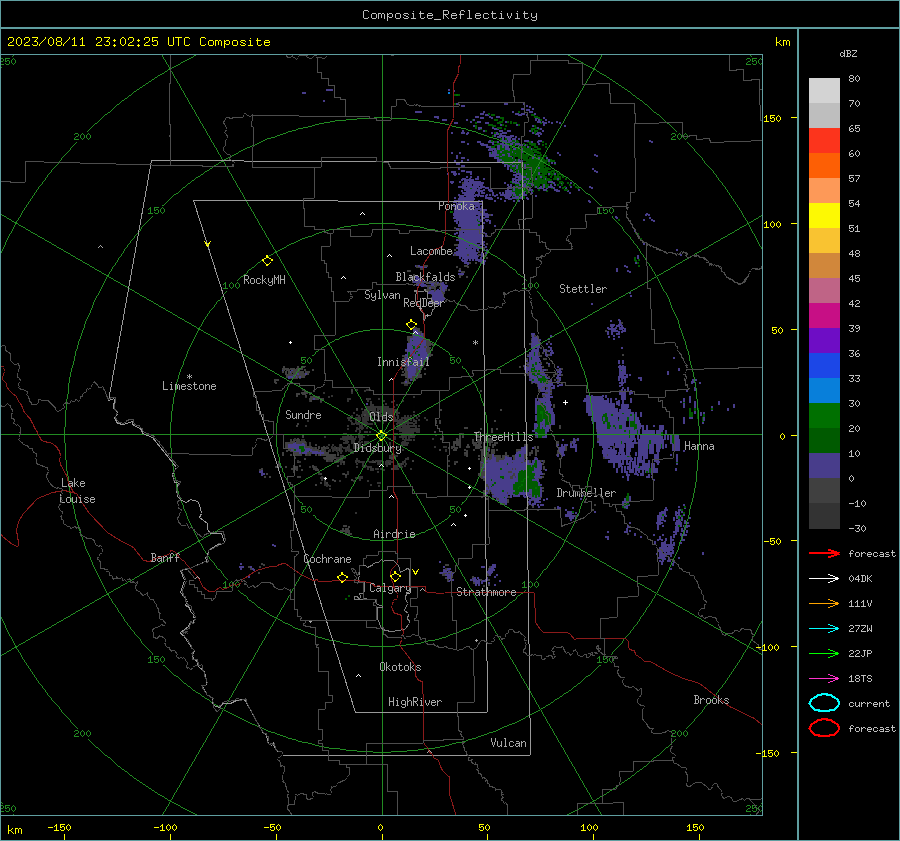Click the yellow diamond marker above Calgary

395,576
